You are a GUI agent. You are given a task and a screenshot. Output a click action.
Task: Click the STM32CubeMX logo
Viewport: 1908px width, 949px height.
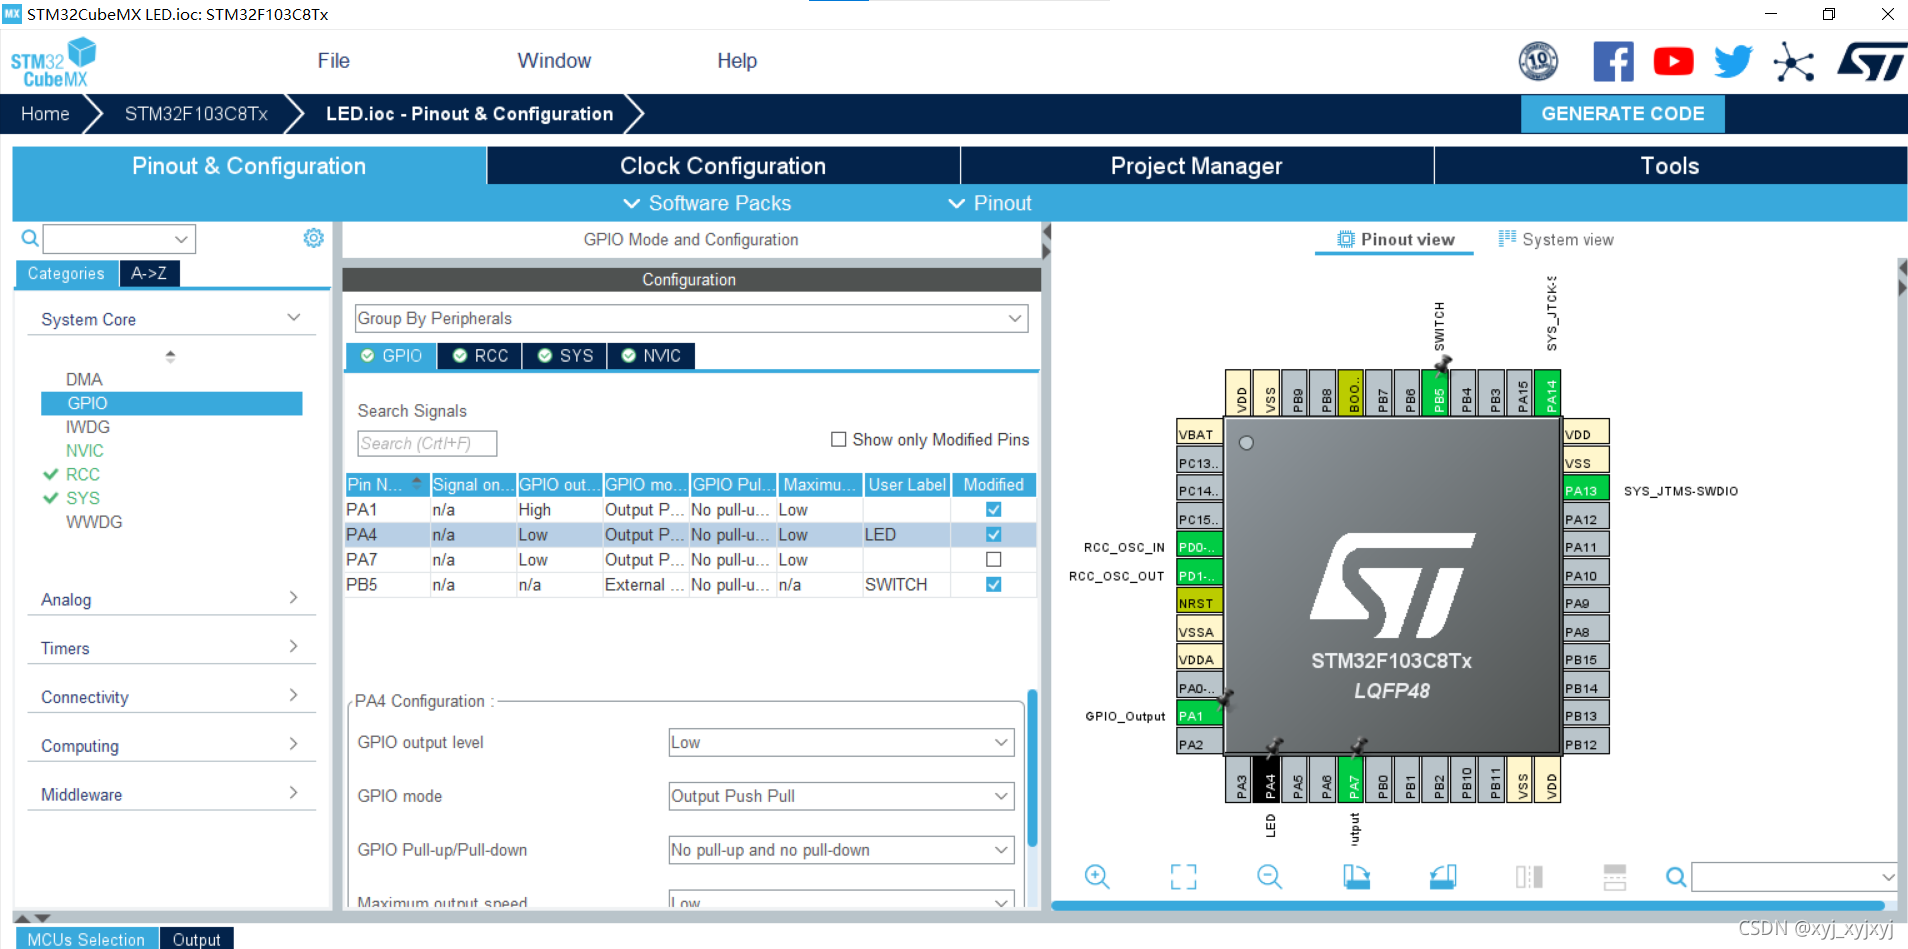pos(53,62)
